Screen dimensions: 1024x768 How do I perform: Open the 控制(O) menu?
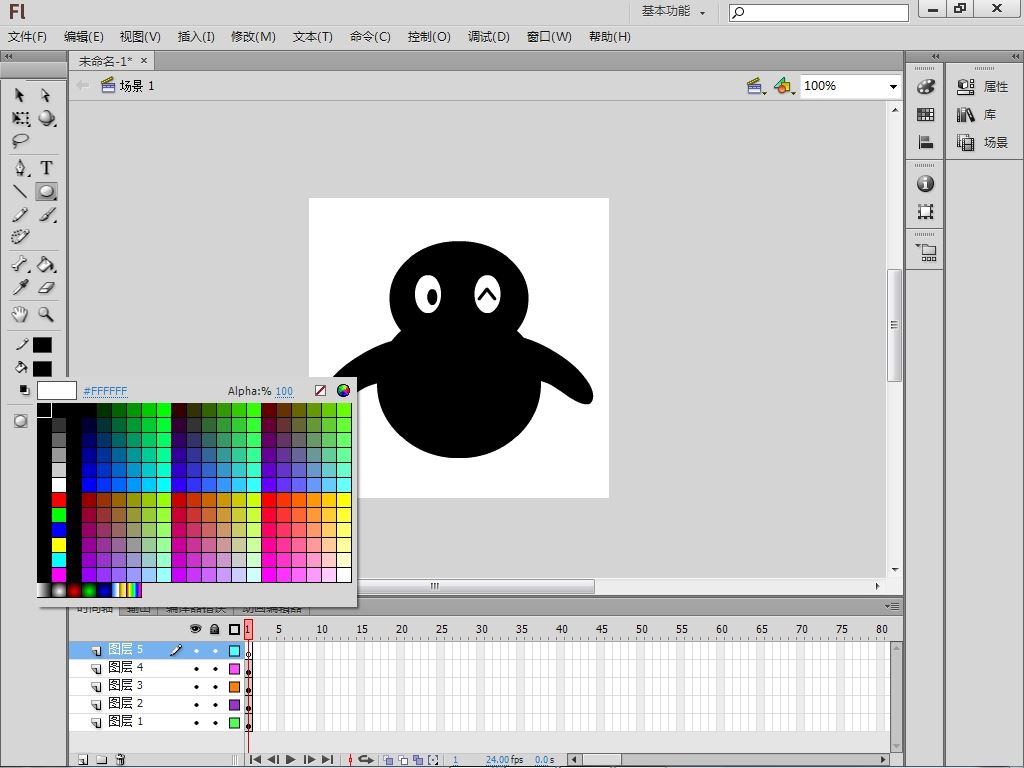tap(429, 37)
